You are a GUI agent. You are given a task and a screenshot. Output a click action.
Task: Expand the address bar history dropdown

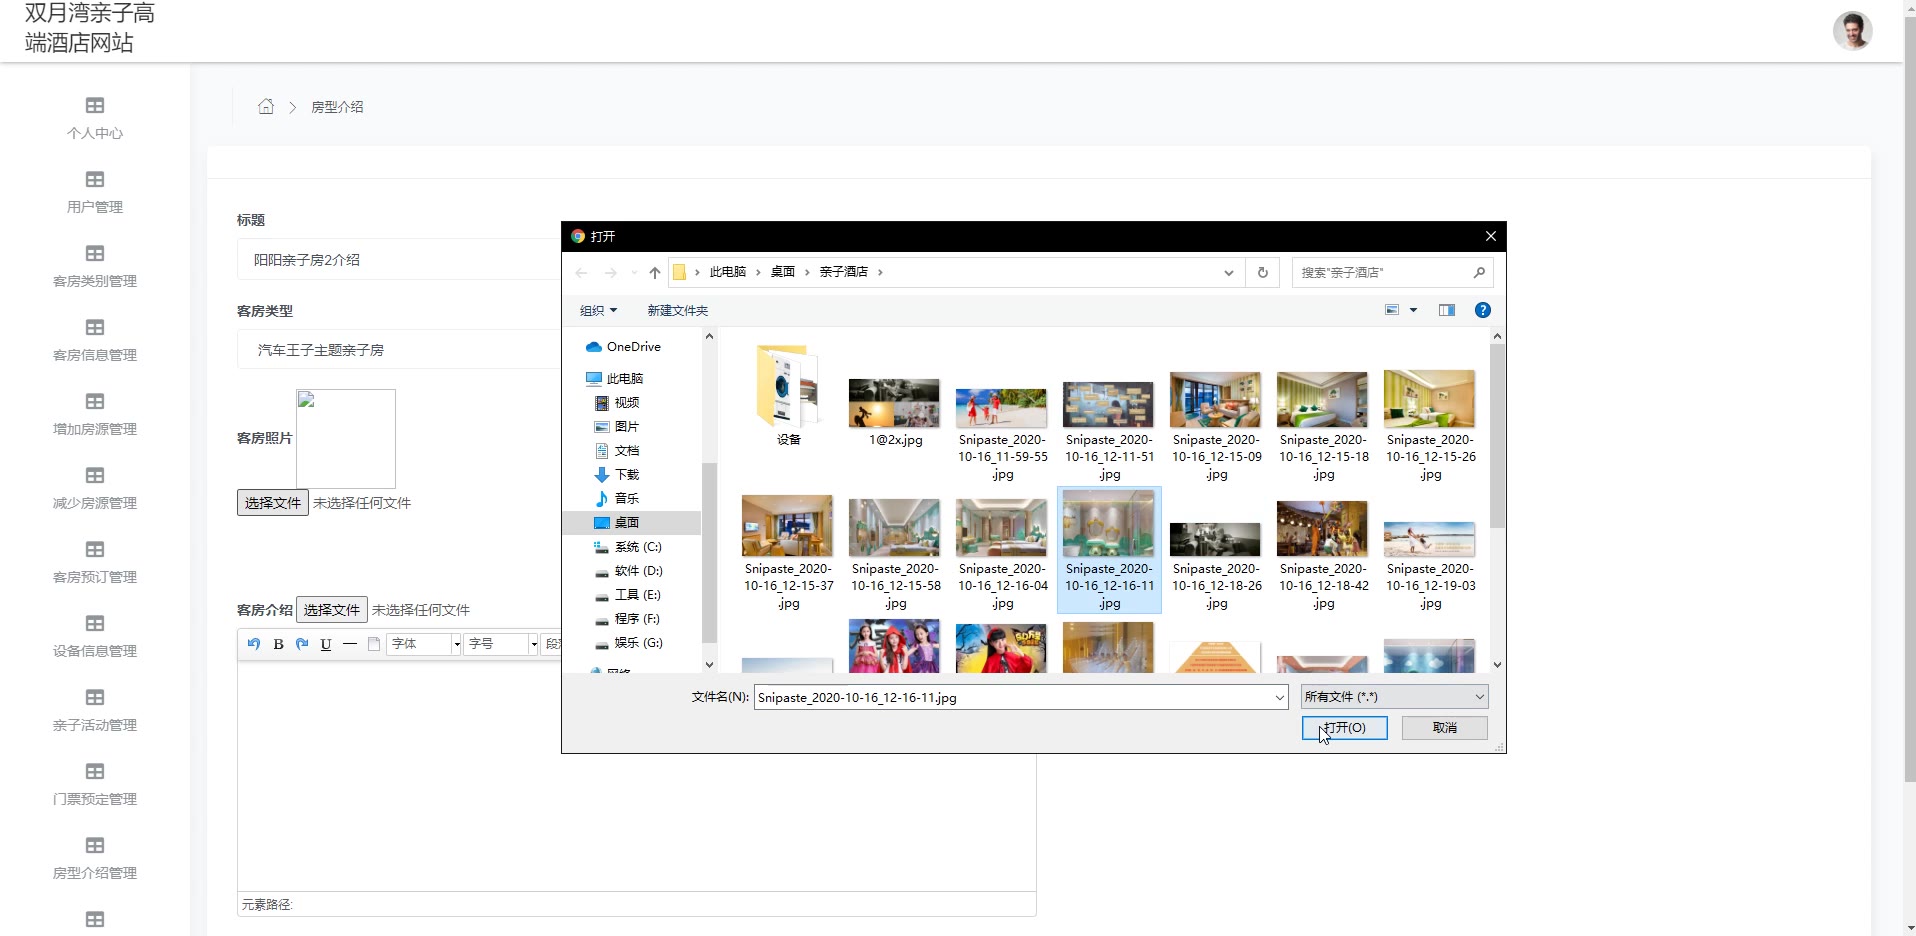pyautogui.click(x=1228, y=272)
